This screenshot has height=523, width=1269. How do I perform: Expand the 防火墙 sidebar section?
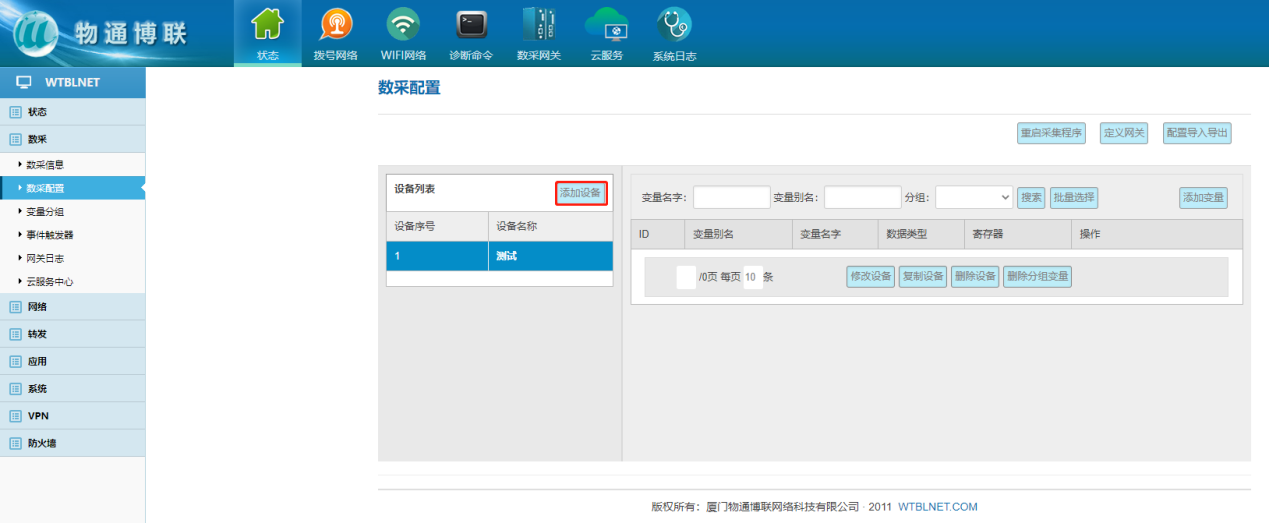click(42, 443)
